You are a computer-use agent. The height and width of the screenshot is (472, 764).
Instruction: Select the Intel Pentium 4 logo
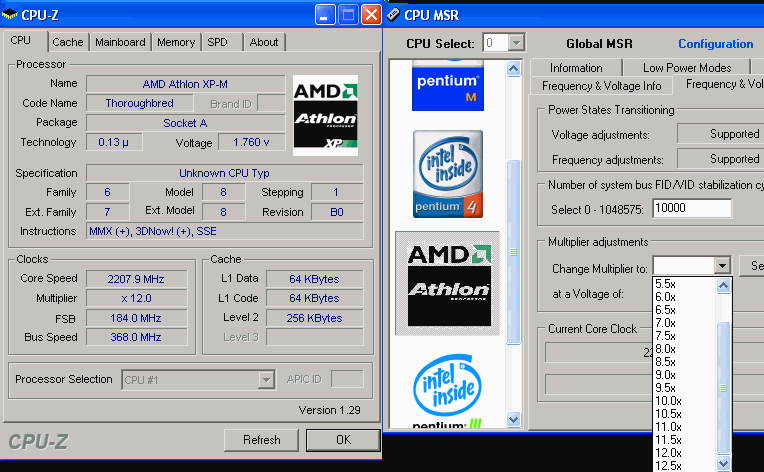(448, 173)
